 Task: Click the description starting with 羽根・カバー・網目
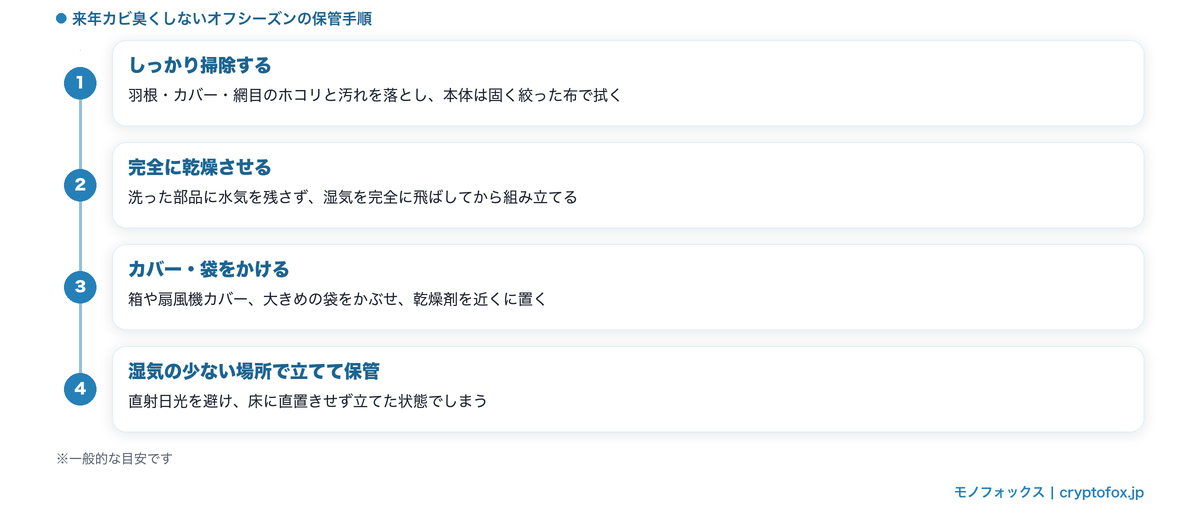[375, 95]
